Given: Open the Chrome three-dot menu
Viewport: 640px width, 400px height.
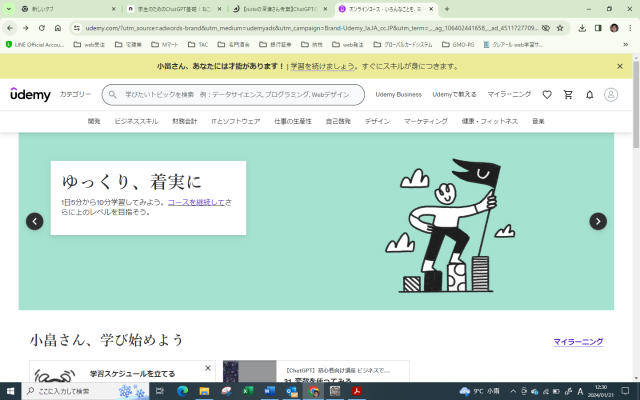Looking at the screenshot, I should pyautogui.click(x=630, y=28).
